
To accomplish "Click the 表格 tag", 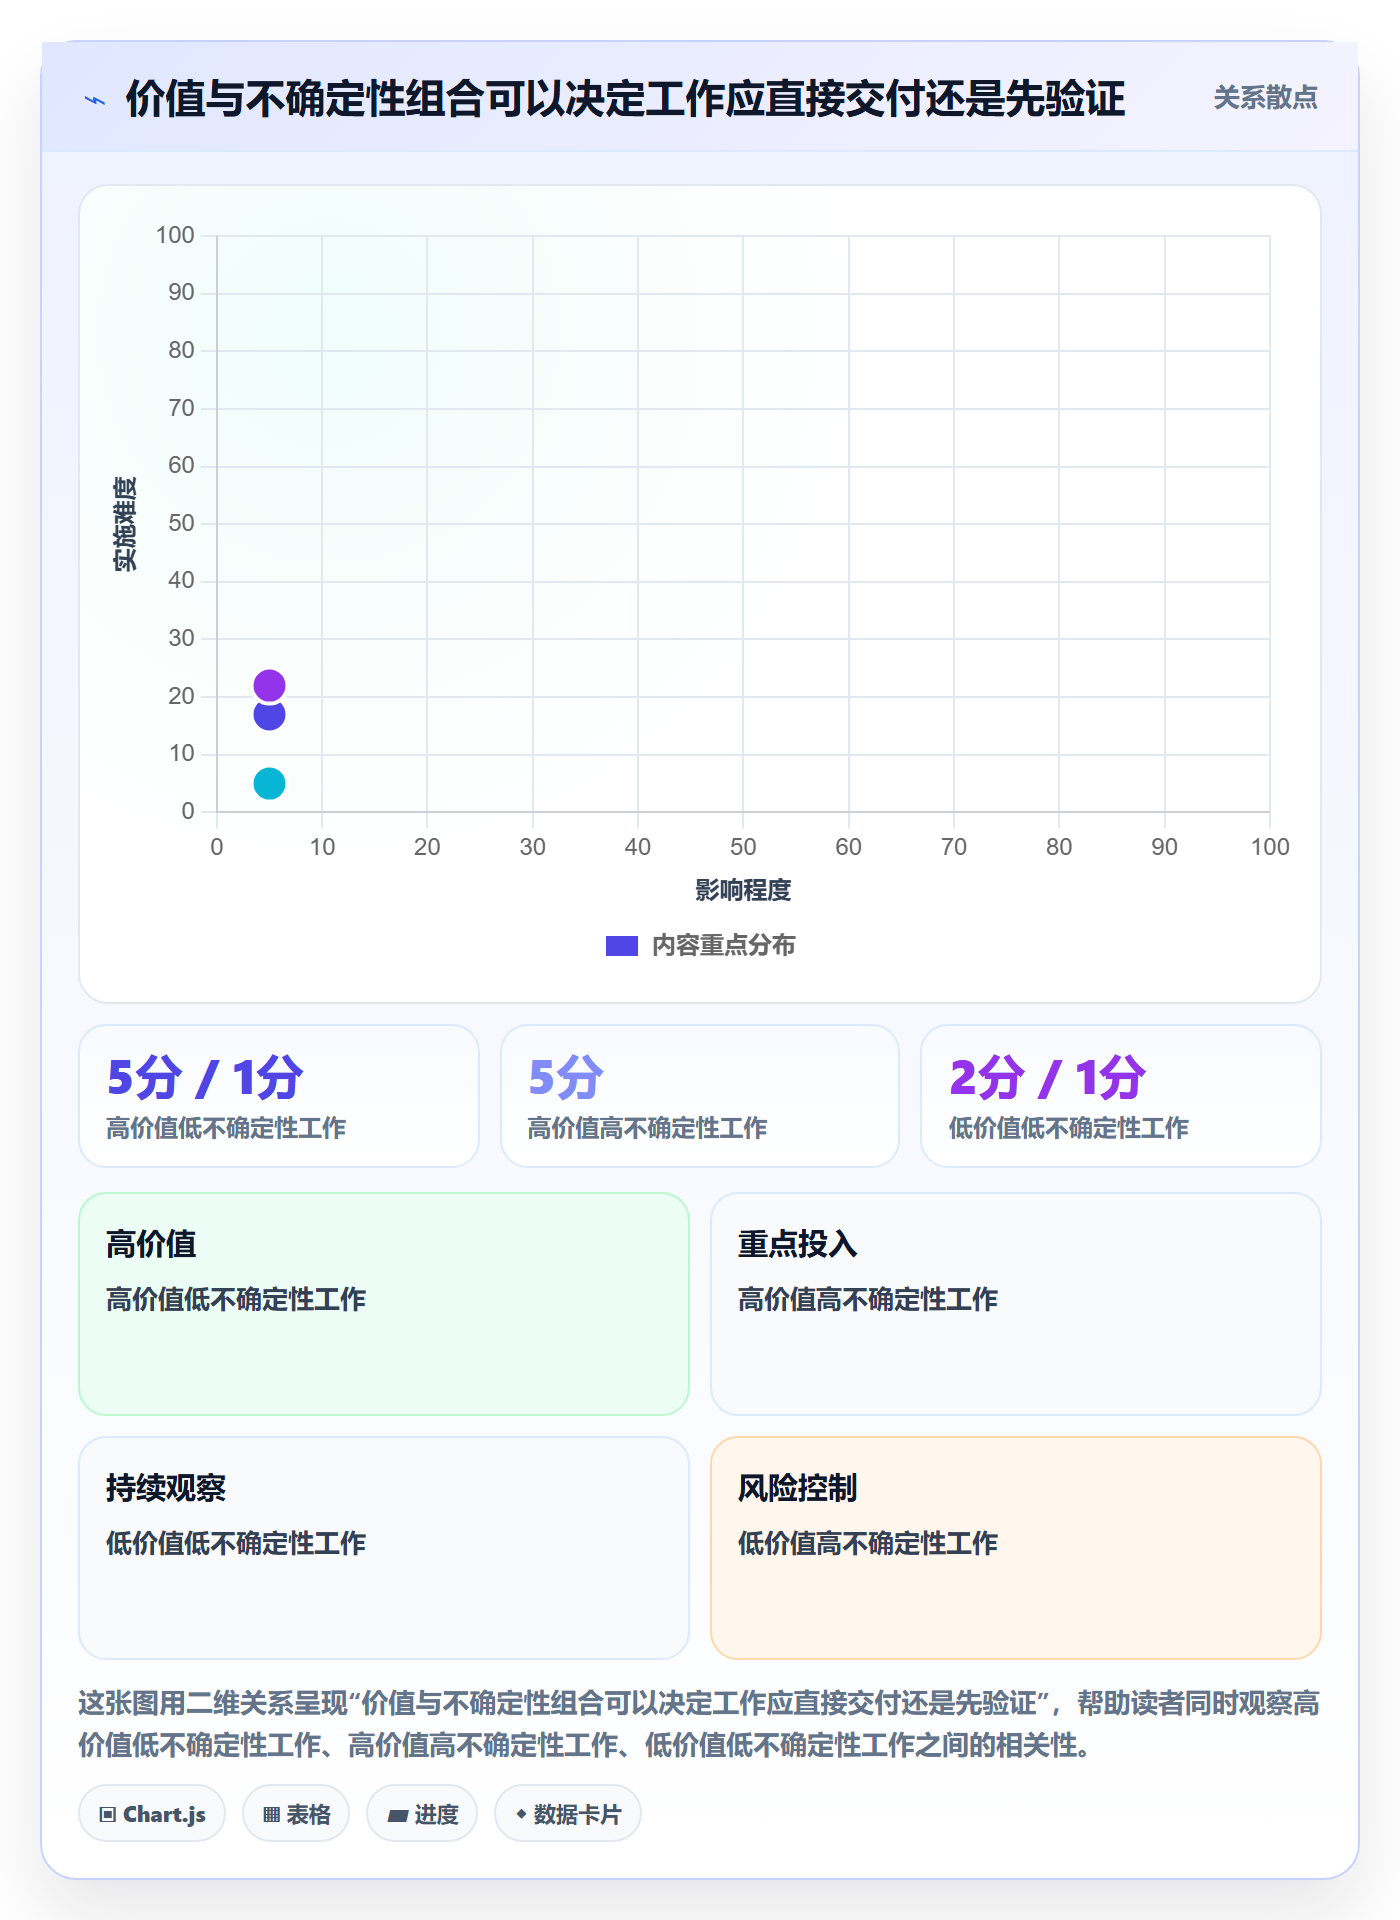I will tap(296, 1814).
